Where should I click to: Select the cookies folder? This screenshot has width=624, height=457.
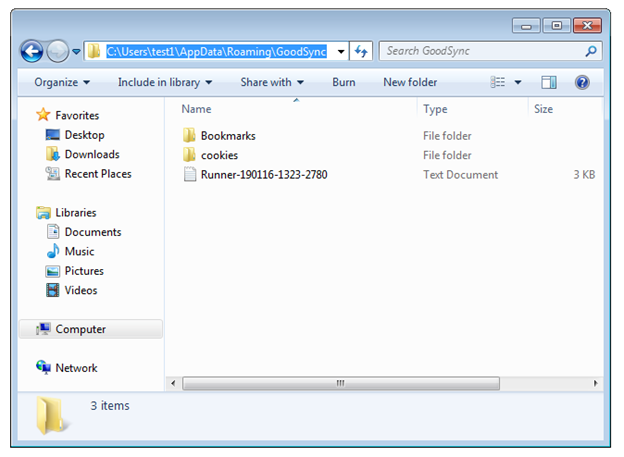pos(219,155)
